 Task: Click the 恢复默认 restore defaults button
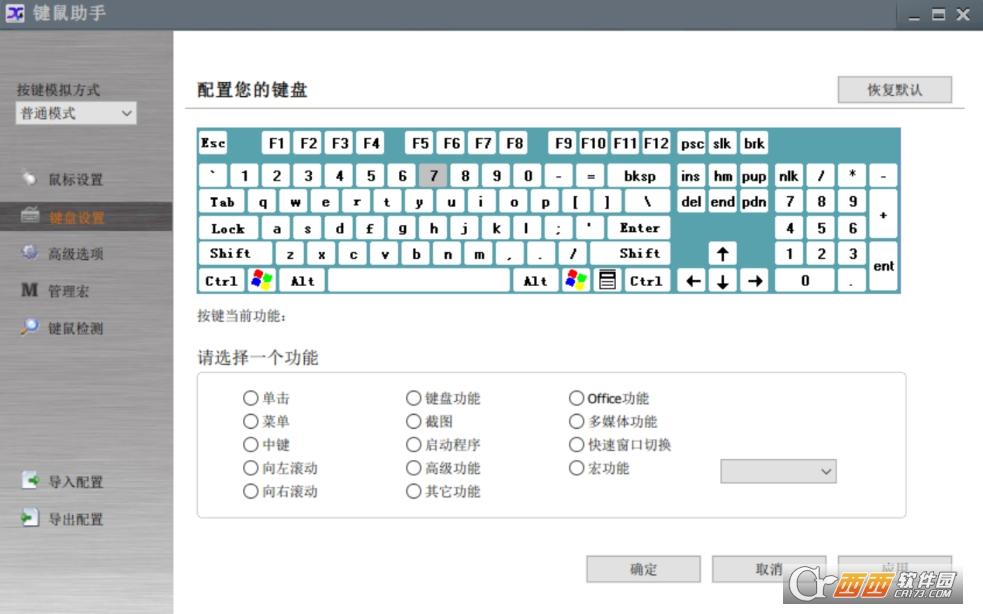pyautogui.click(x=895, y=90)
